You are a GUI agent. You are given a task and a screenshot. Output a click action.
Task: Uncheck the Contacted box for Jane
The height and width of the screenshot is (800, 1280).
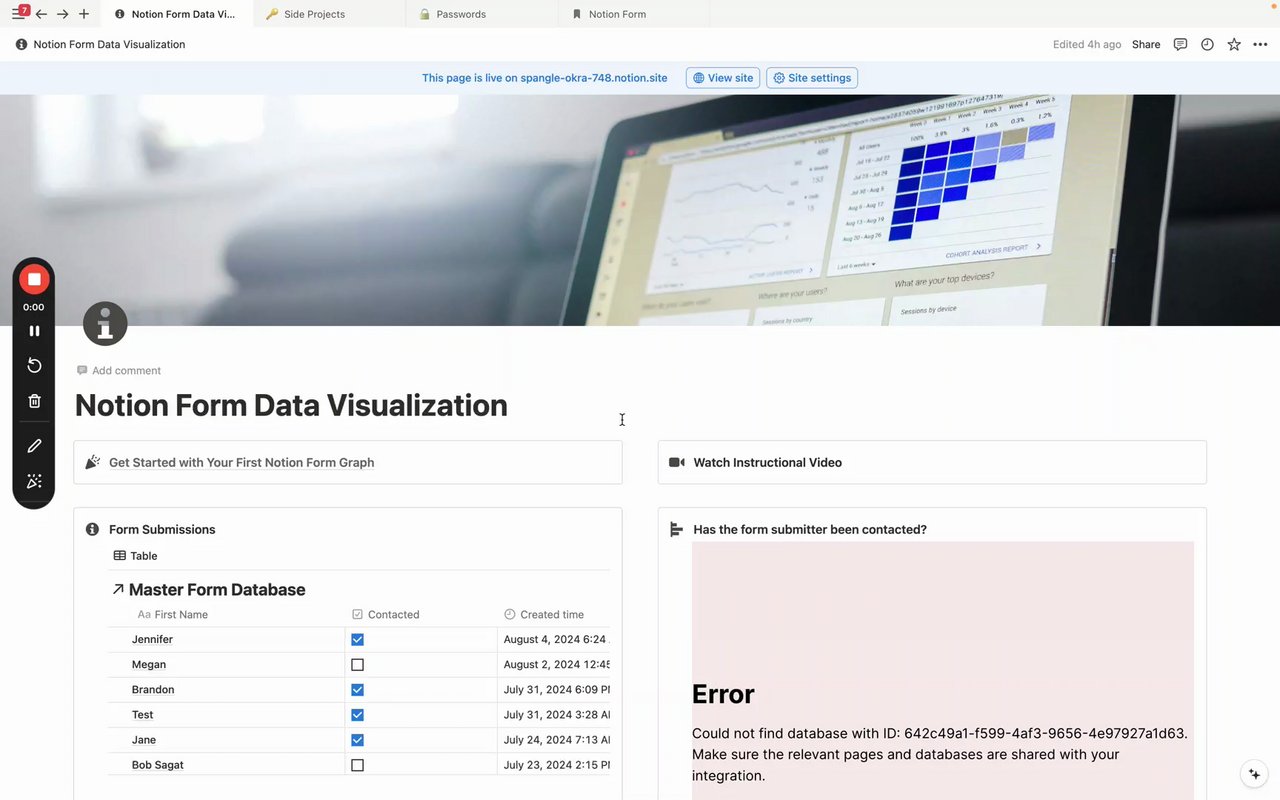coord(357,740)
